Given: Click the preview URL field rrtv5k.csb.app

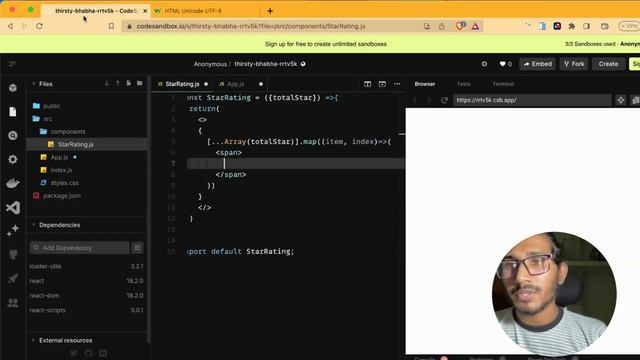Looking at the screenshot, I should tap(532, 100).
